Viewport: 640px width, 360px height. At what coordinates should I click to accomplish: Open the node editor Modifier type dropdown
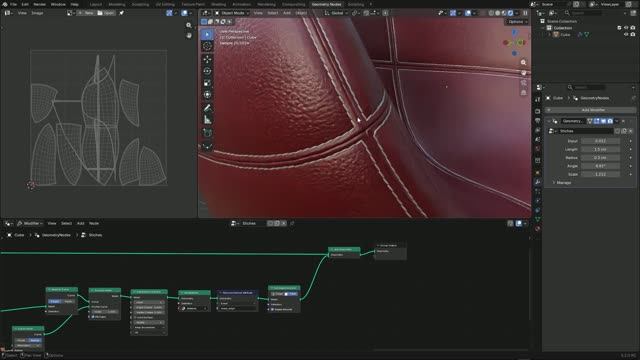(x=31, y=223)
